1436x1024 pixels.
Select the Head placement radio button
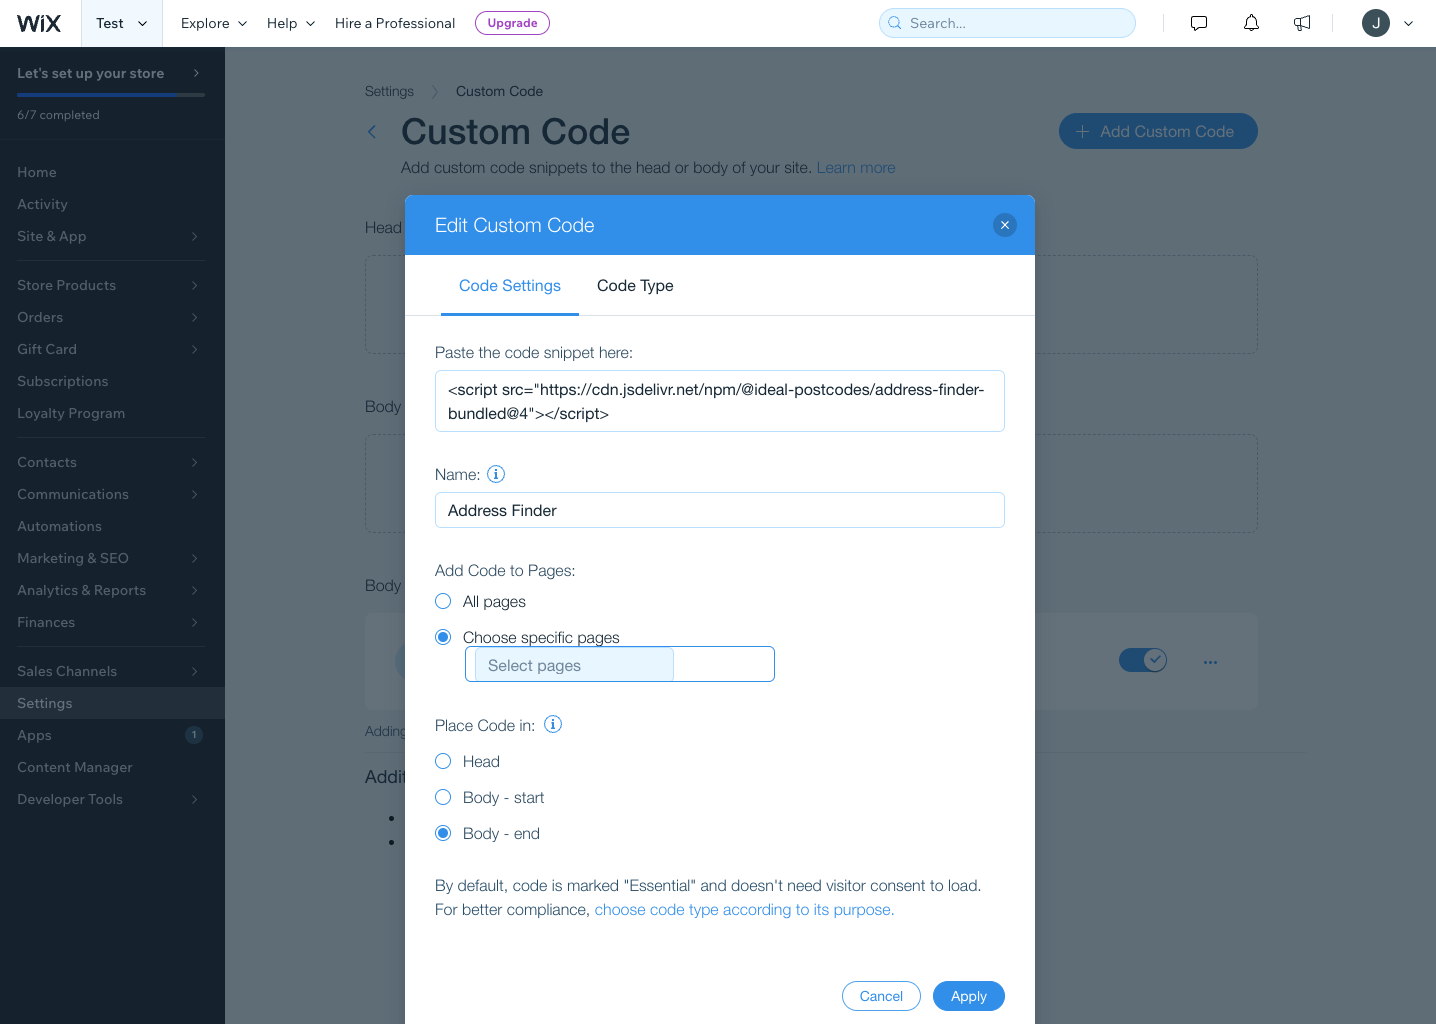click(x=443, y=761)
